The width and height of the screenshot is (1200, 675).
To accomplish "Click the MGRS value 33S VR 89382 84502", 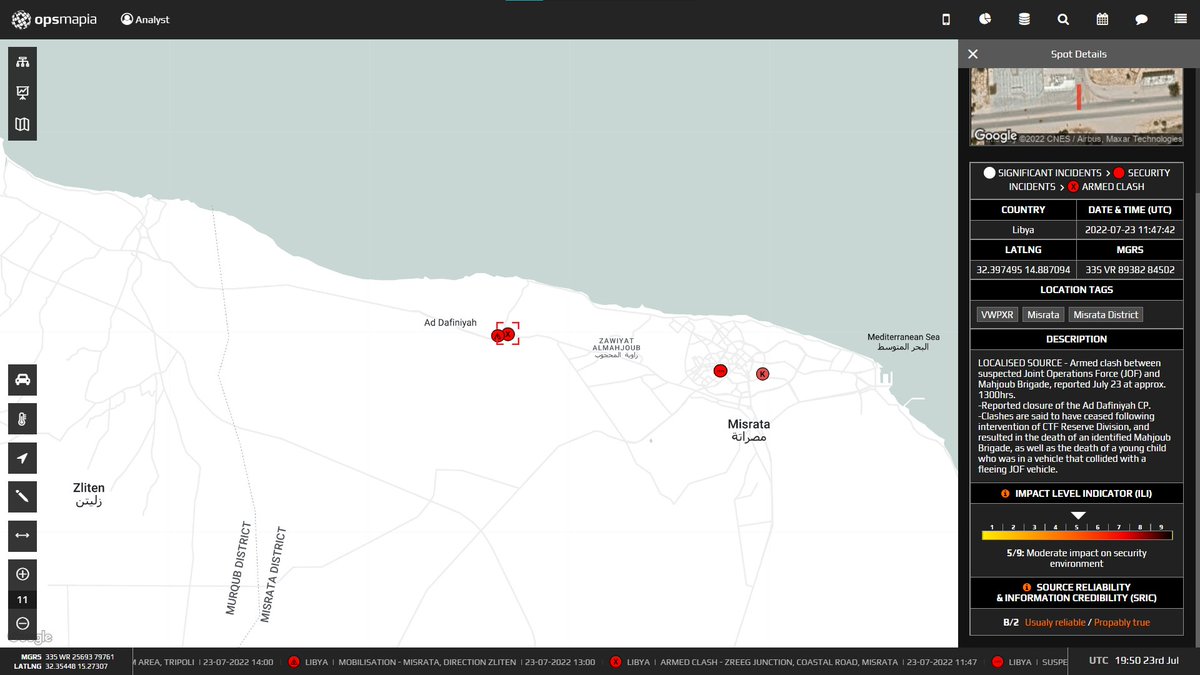I will click(1130, 269).
